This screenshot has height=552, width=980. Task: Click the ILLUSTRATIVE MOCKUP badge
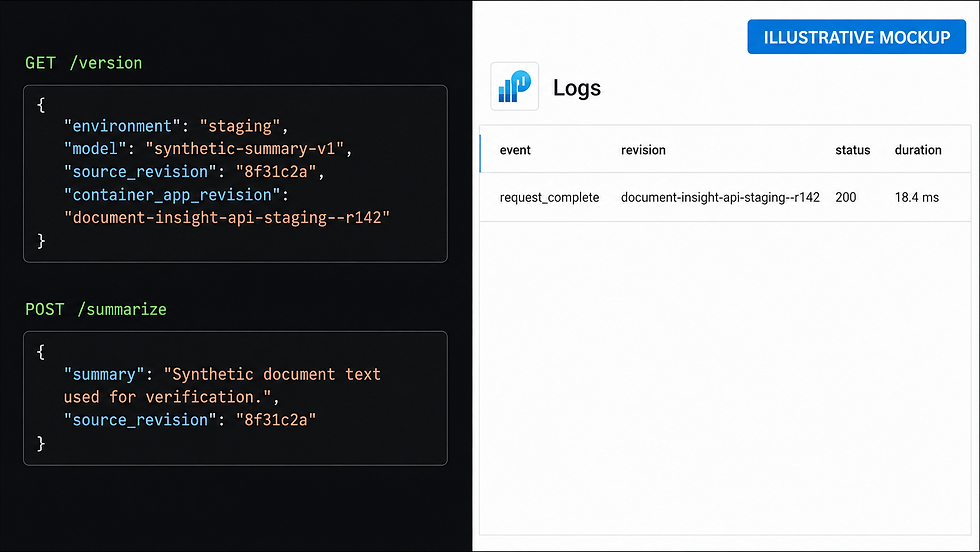click(x=856, y=37)
